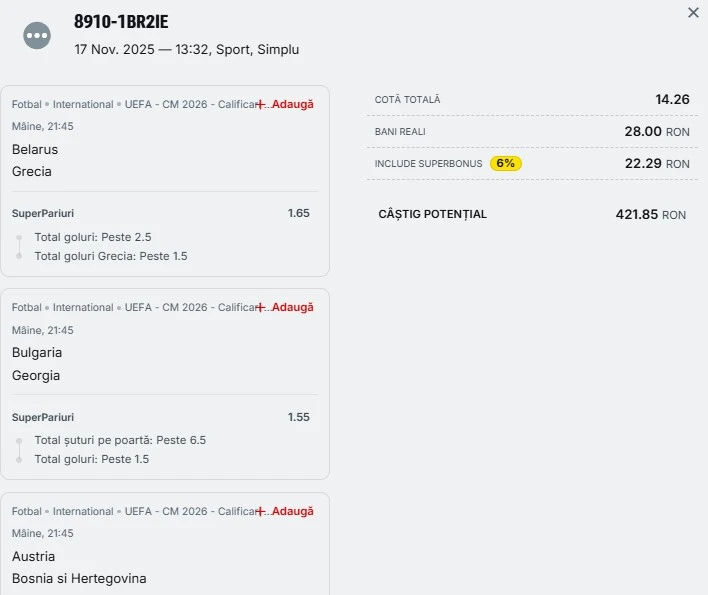Select the ticket ID 8910-1BR2IE heading
Viewport: 708px width, 595px height.
(122, 22)
